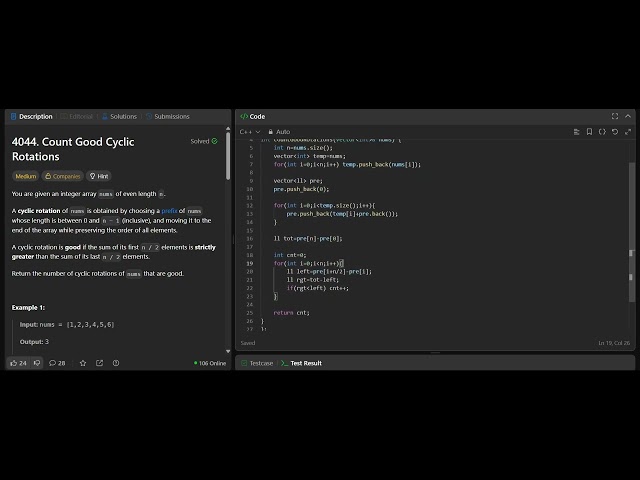Open the Editorial tab
The width and height of the screenshot is (640, 480).
coord(76,117)
